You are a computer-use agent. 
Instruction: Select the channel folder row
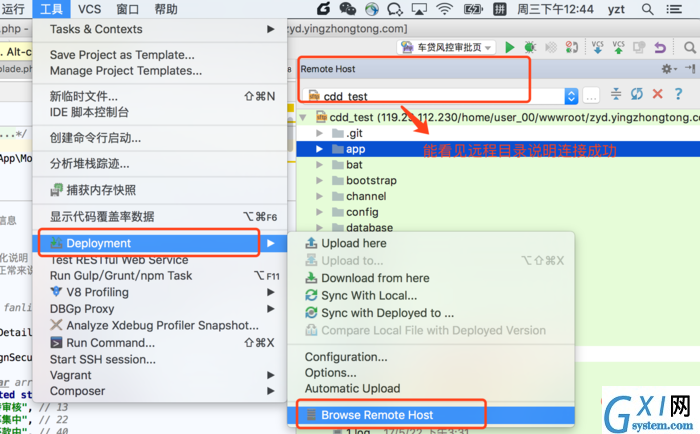pos(498,196)
